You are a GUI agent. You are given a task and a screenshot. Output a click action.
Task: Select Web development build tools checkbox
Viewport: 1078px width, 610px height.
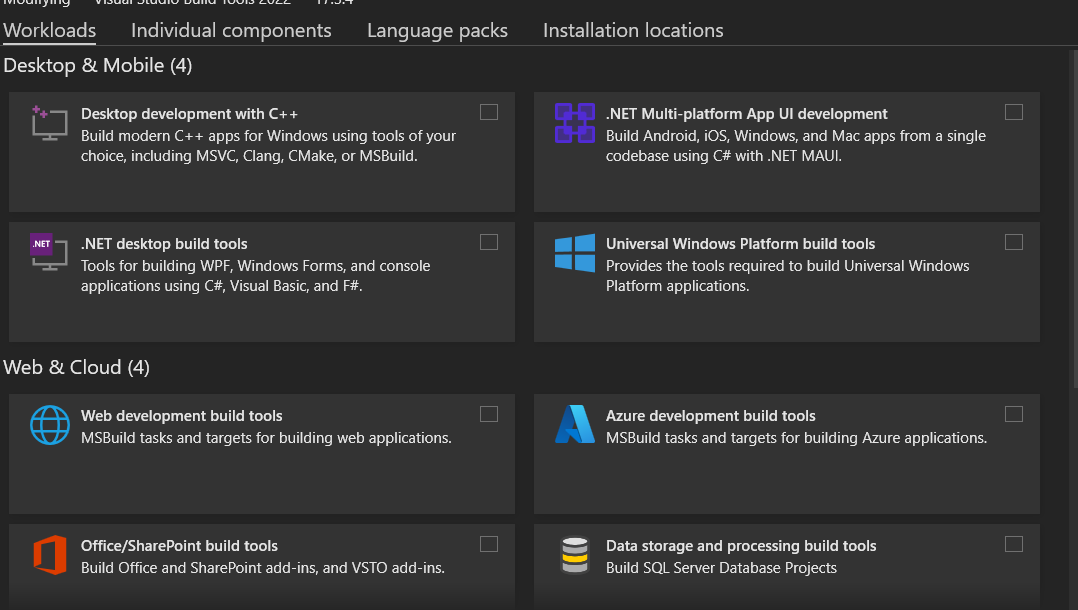[489, 414]
